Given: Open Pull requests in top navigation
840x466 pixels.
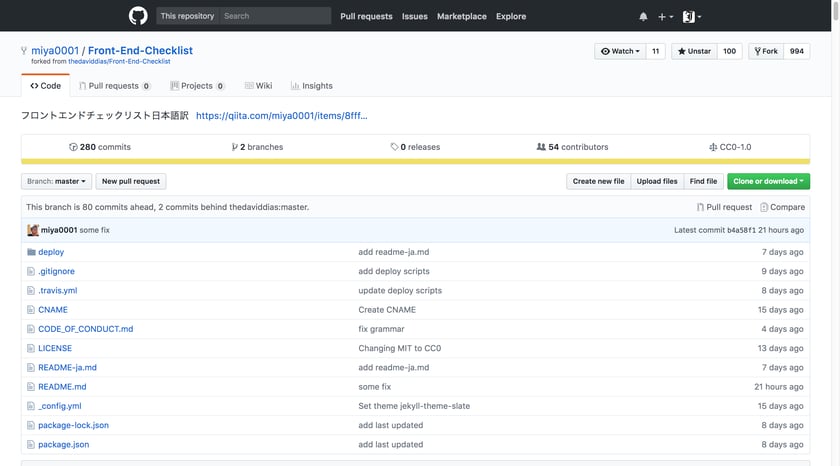Looking at the screenshot, I should tap(366, 17).
